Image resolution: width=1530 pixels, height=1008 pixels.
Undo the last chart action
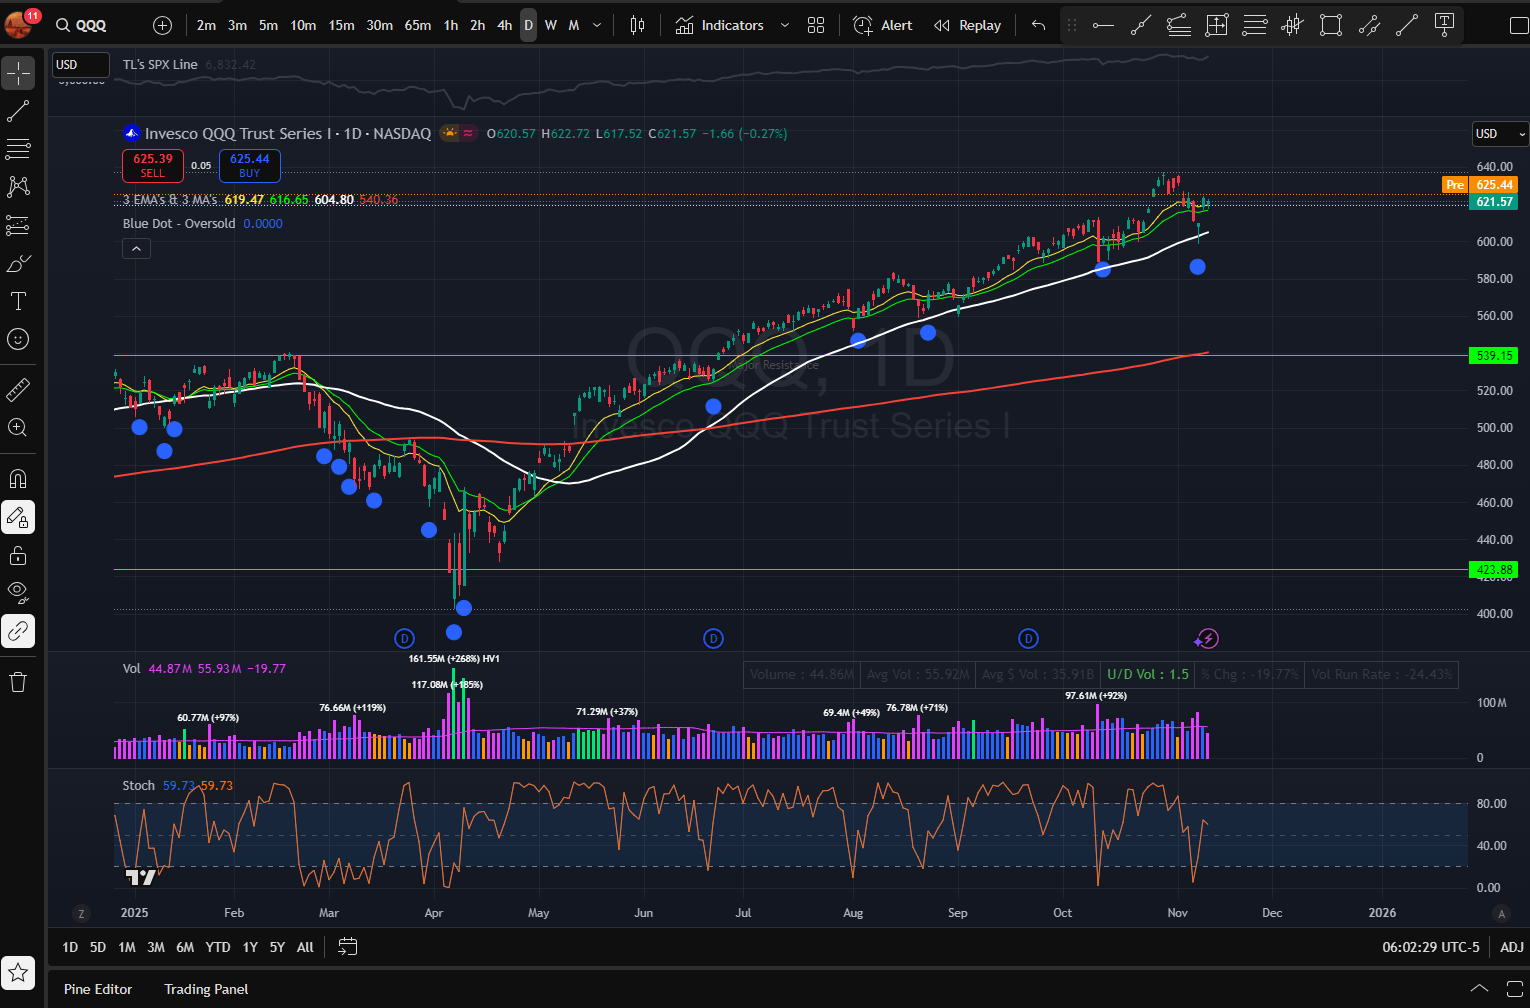1038,25
